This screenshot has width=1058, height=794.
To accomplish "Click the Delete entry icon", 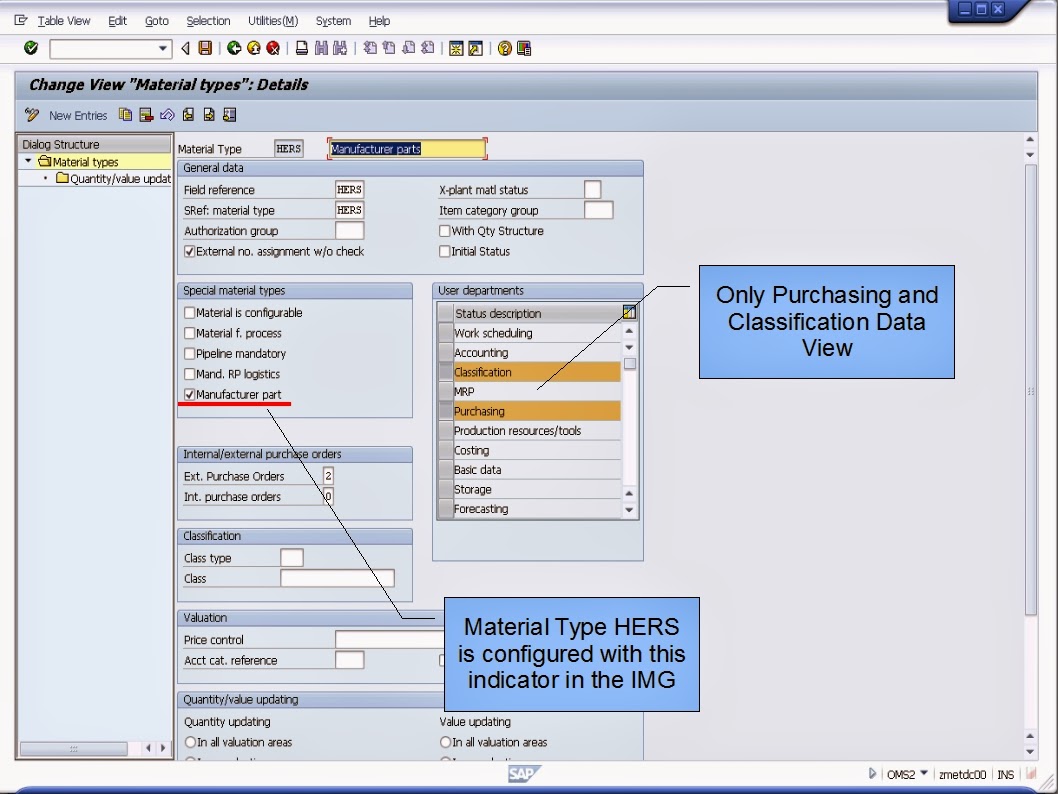I will tap(146, 115).
